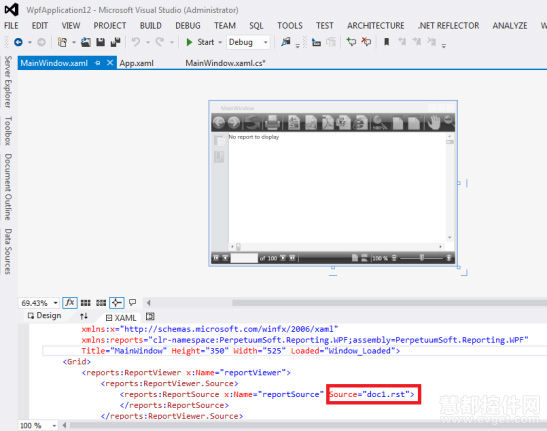Screen dimensions: 547x431
Task: Pin the MainWindow.xaml tab
Action: (98, 63)
